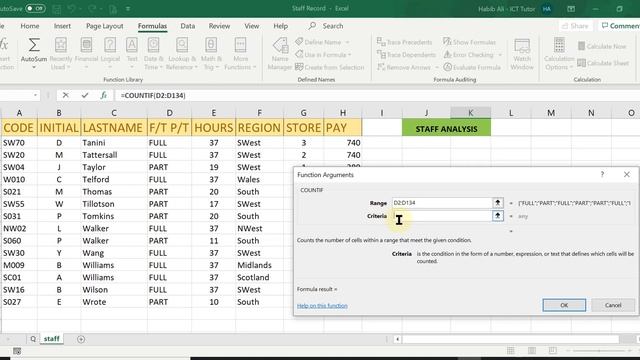This screenshot has width=640, height=360.
Task: Select column K header
Action: click(x=471, y=113)
